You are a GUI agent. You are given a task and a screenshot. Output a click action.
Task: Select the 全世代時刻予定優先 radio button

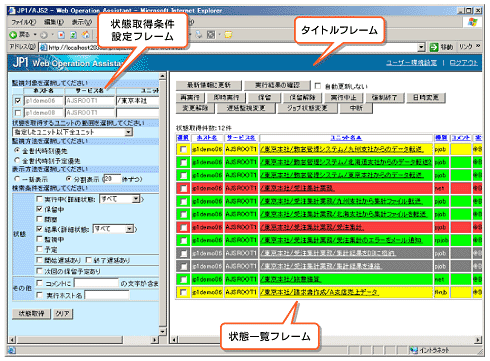pyautogui.click(x=17, y=160)
